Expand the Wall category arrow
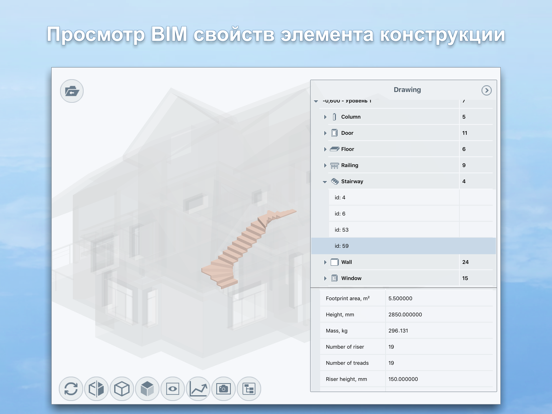 (x=325, y=262)
